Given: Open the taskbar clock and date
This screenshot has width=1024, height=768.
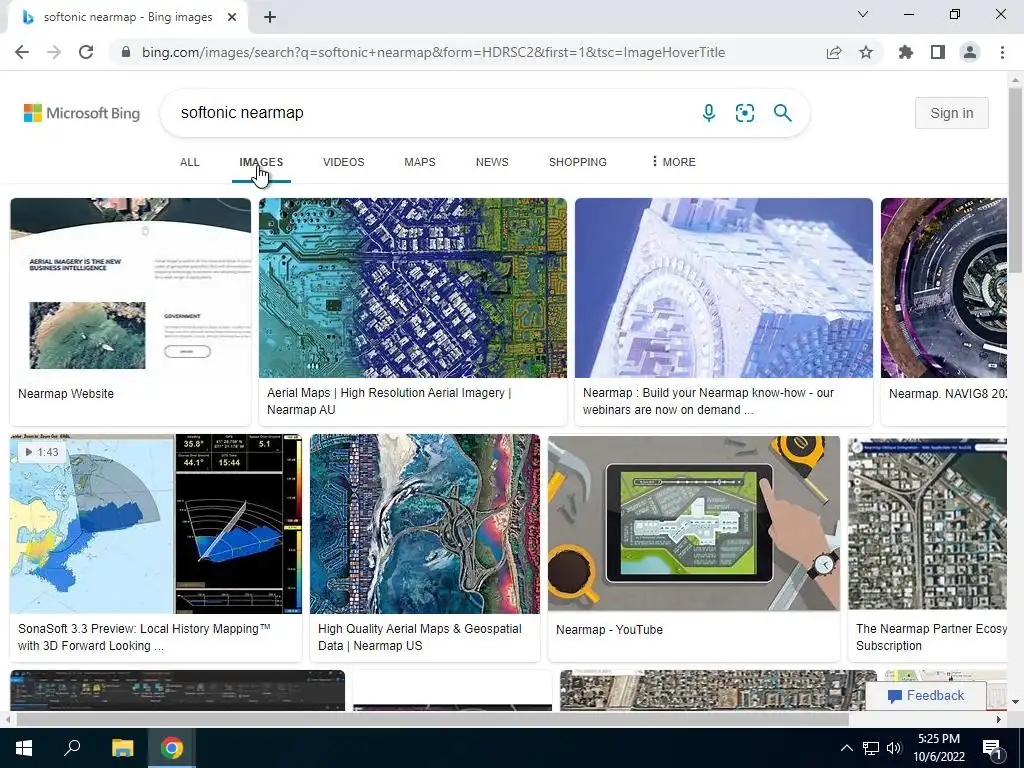Looking at the screenshot, I should [939, 748].
